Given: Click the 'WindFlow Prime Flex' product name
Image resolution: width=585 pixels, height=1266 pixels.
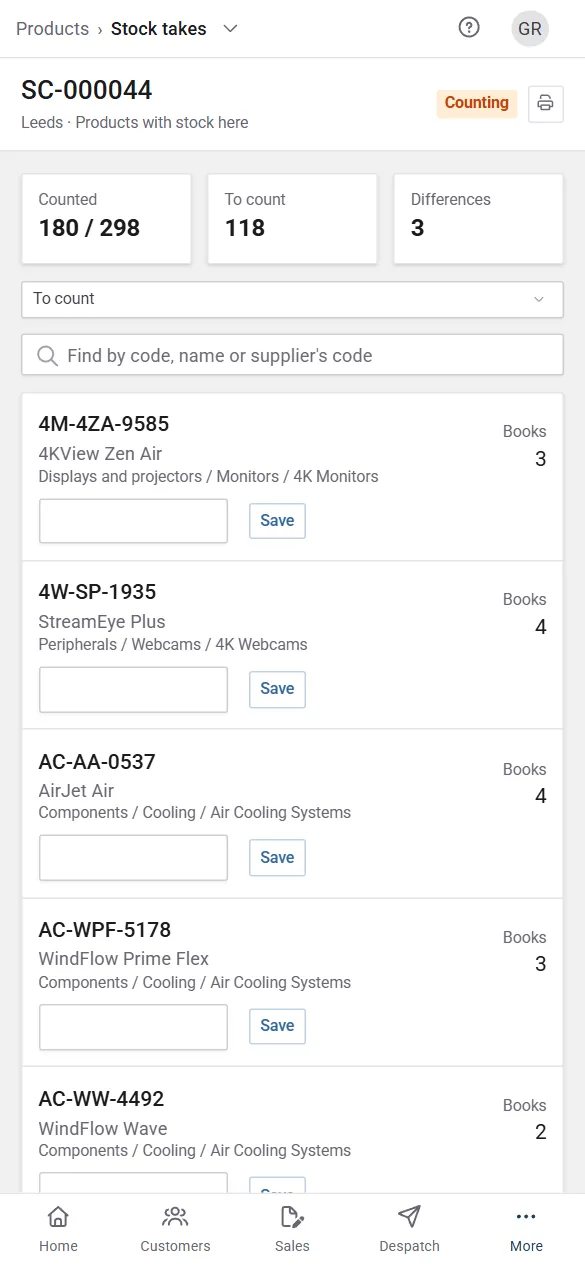Looking at the screenshot, I should [x=124, y=959].
